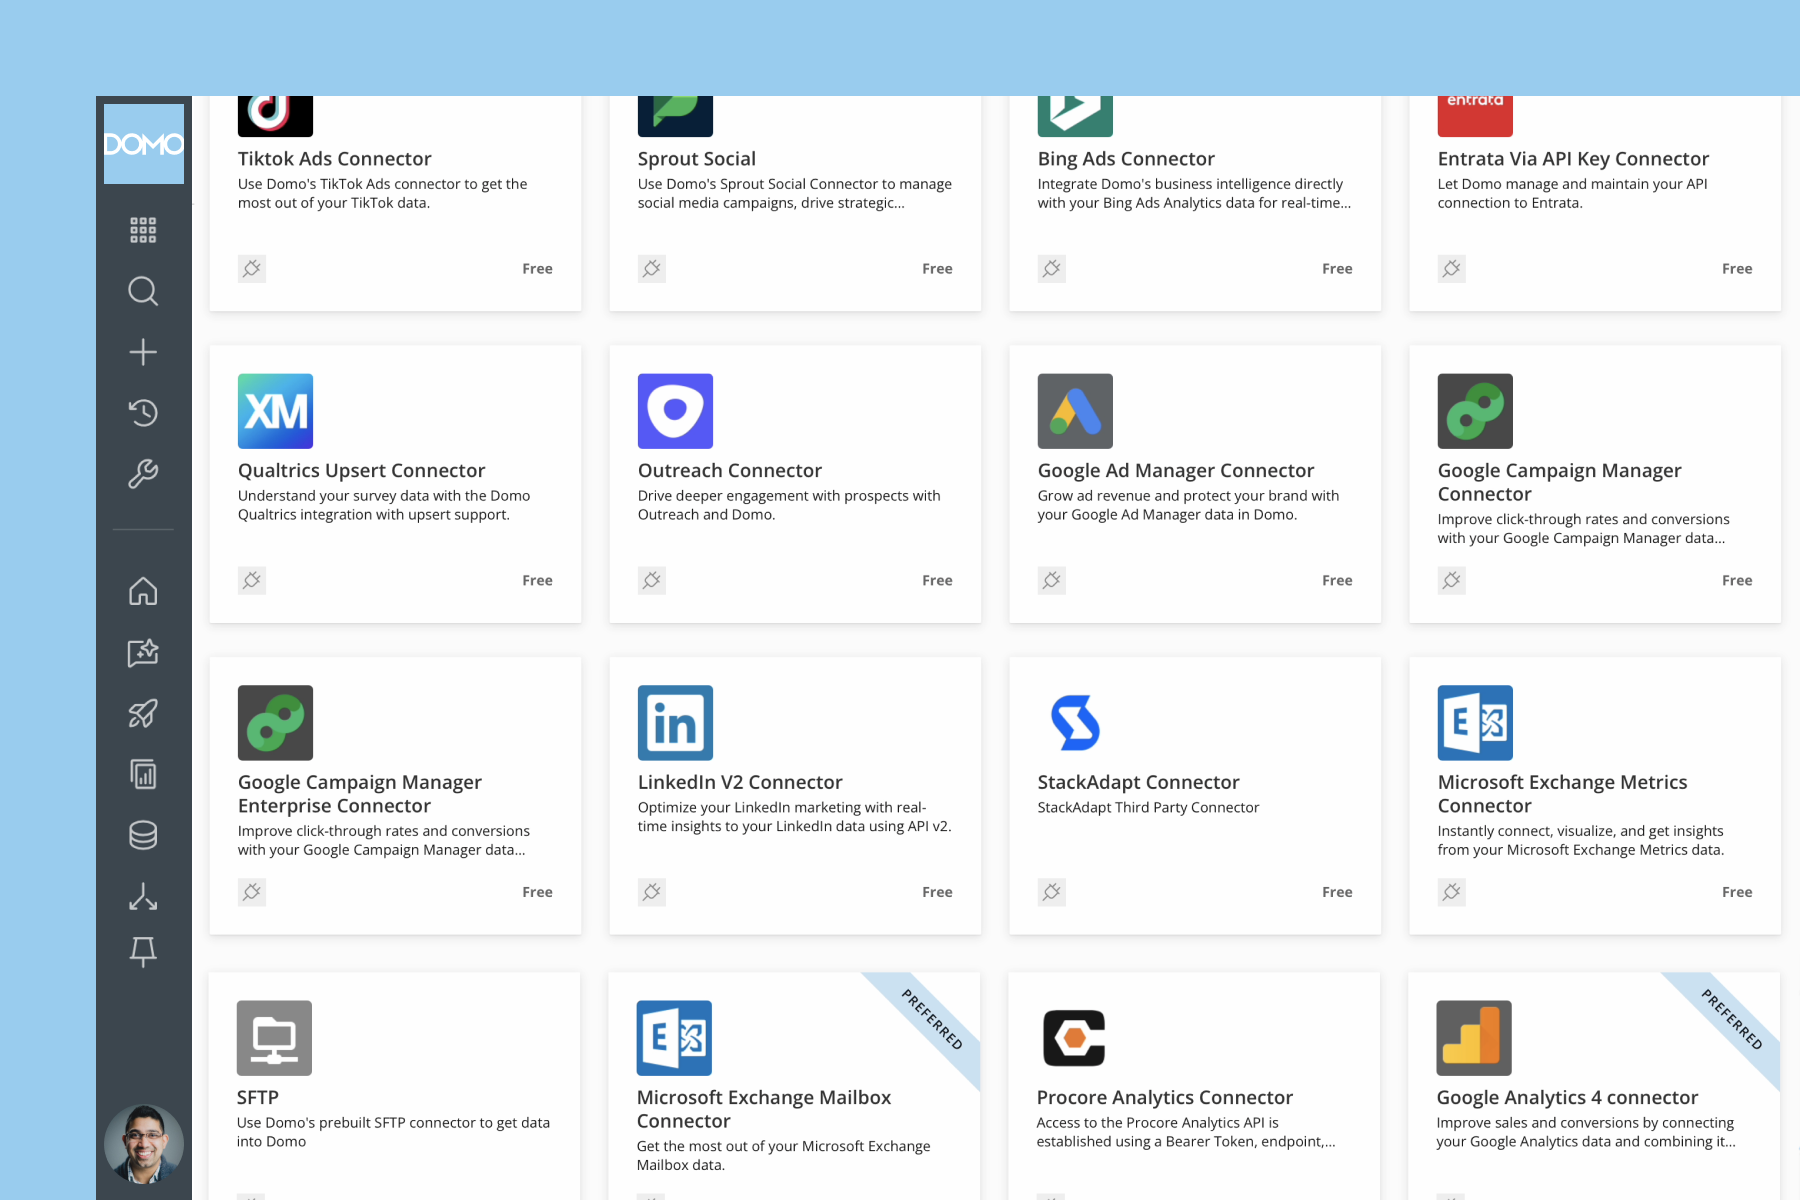Open Qualtrics XM logo thumbnail
This screenshot has height=1200, width=1800.
(x=275, y=411)
